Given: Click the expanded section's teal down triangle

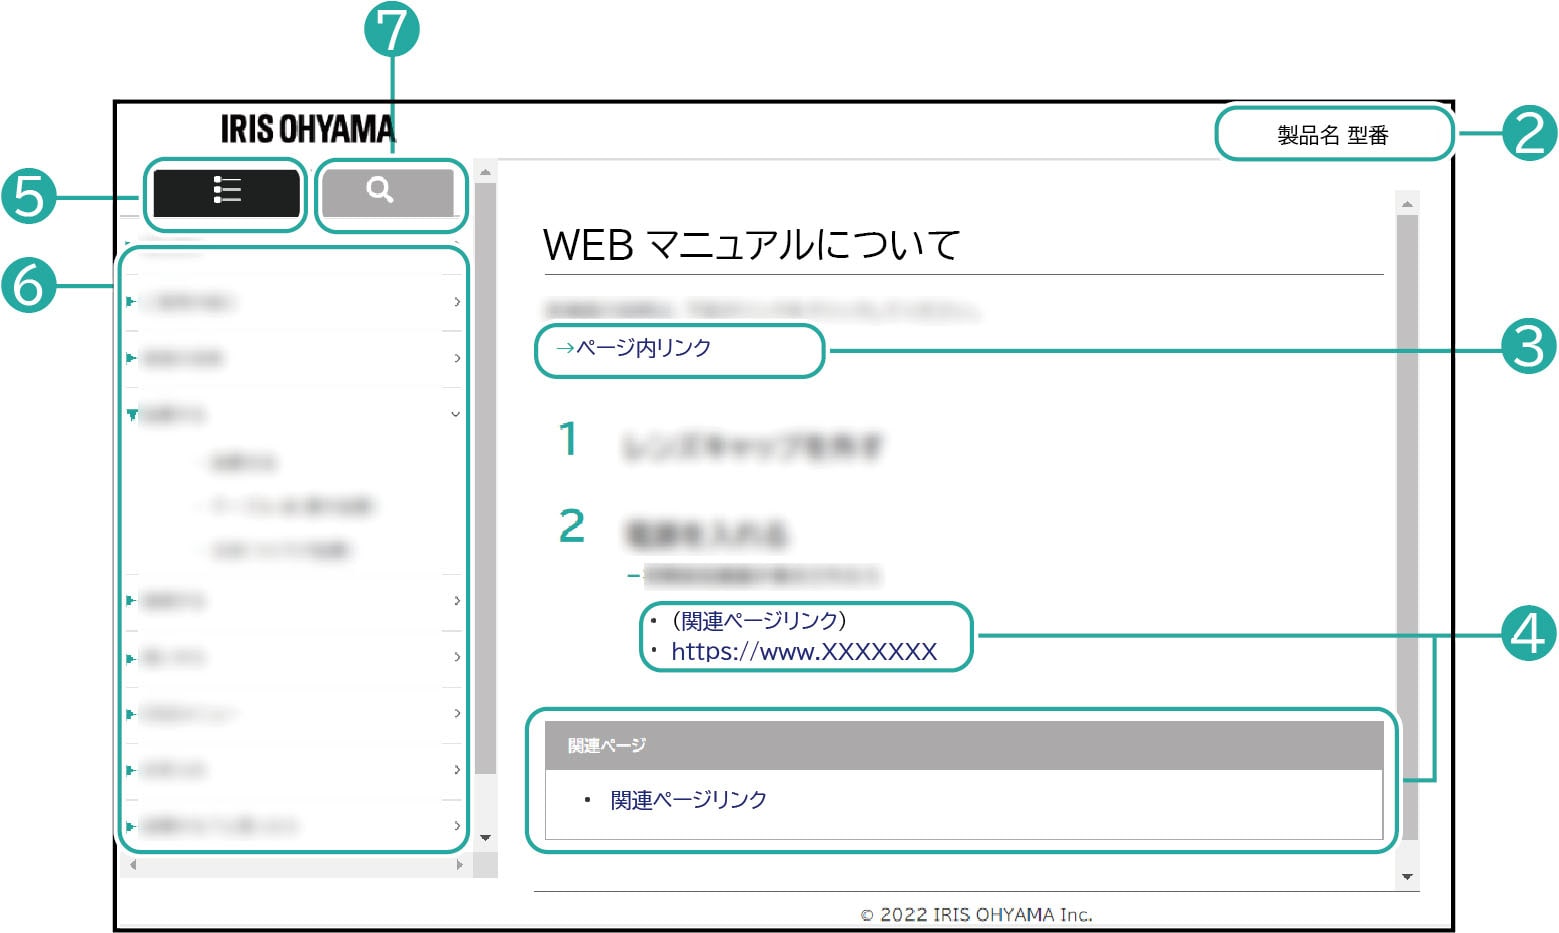Looking at the screenshot, I should 132,414.
